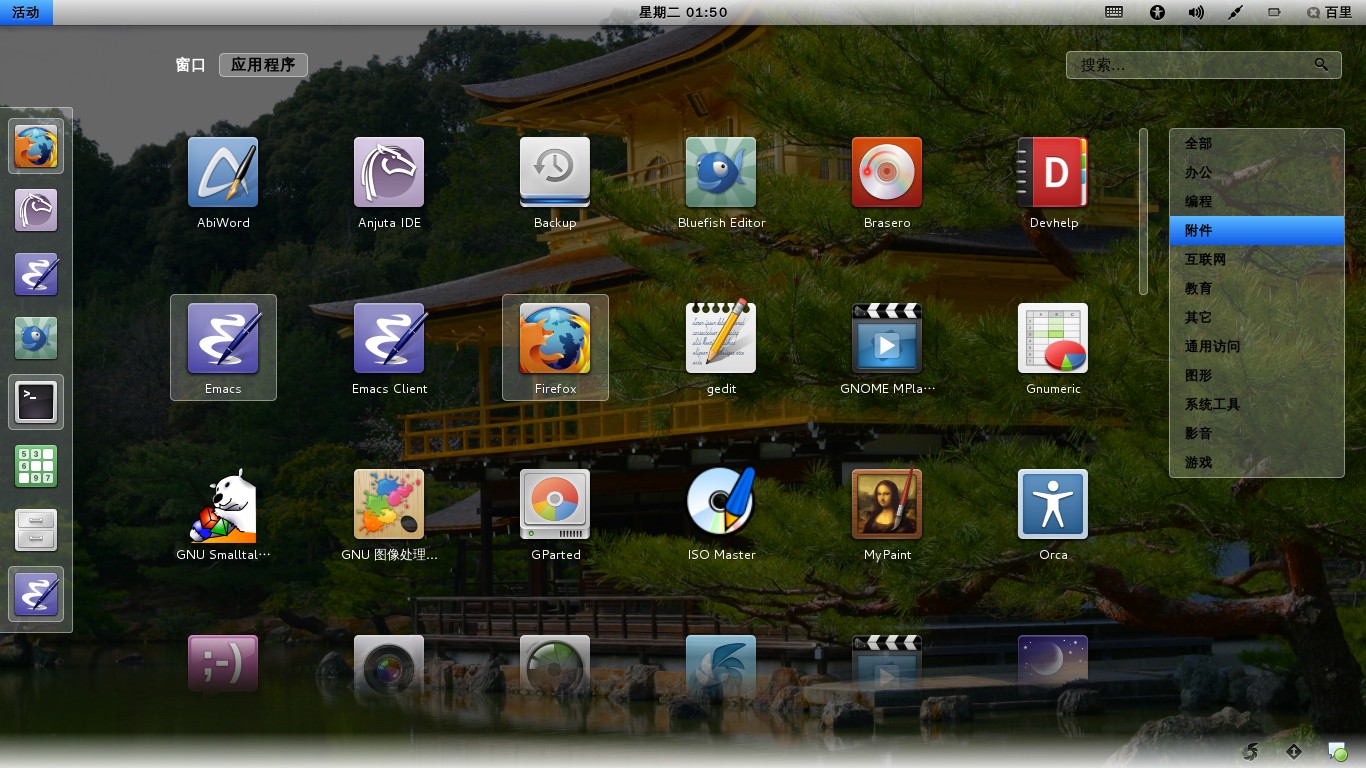Select the 系统工具 category

1257,404
